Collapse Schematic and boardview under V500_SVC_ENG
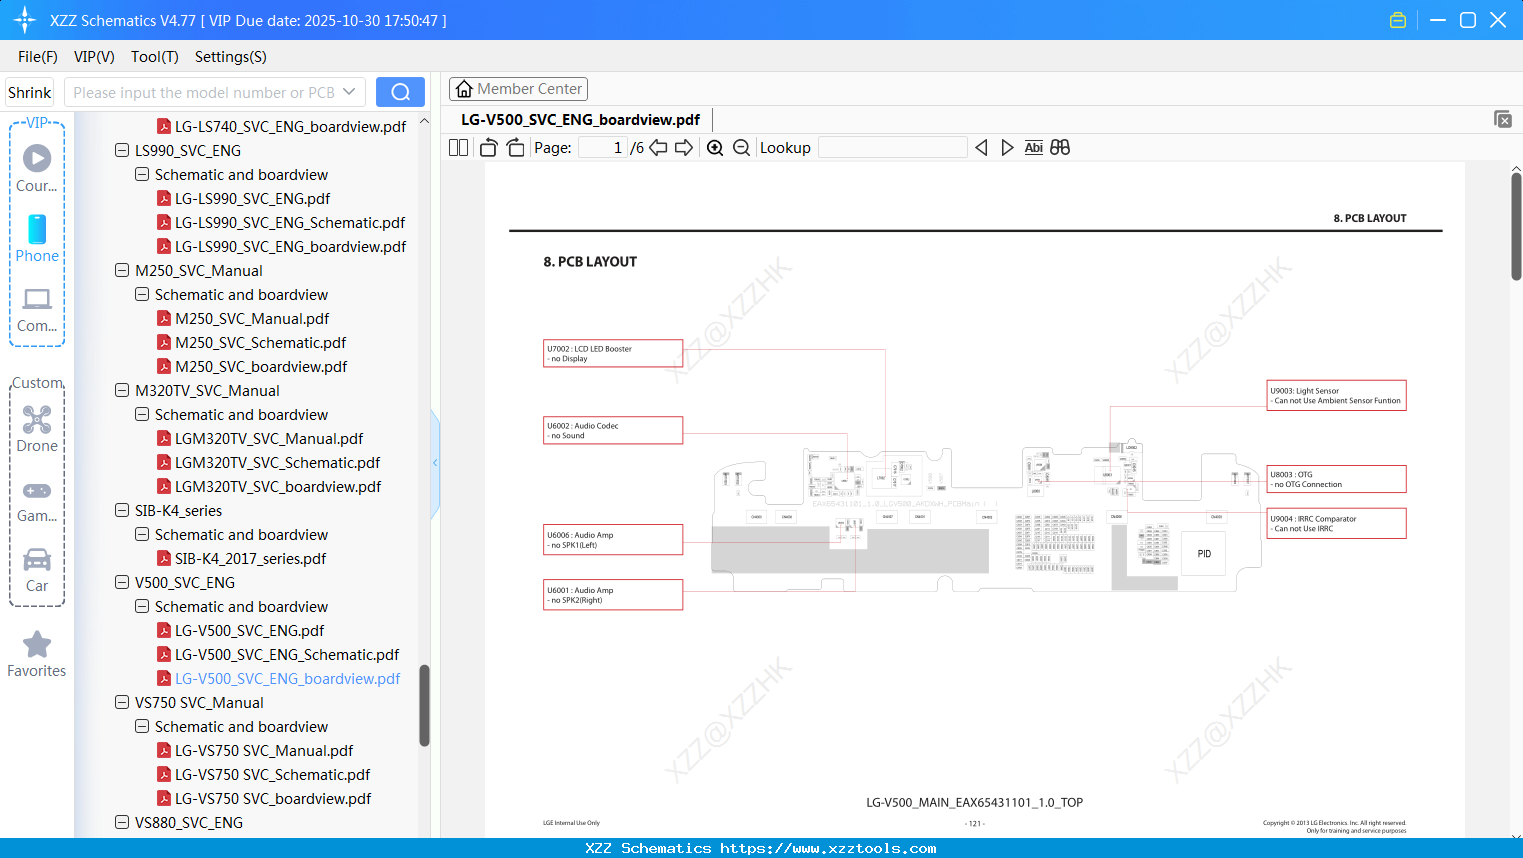 pyautogui.click(x=142, y=607)
